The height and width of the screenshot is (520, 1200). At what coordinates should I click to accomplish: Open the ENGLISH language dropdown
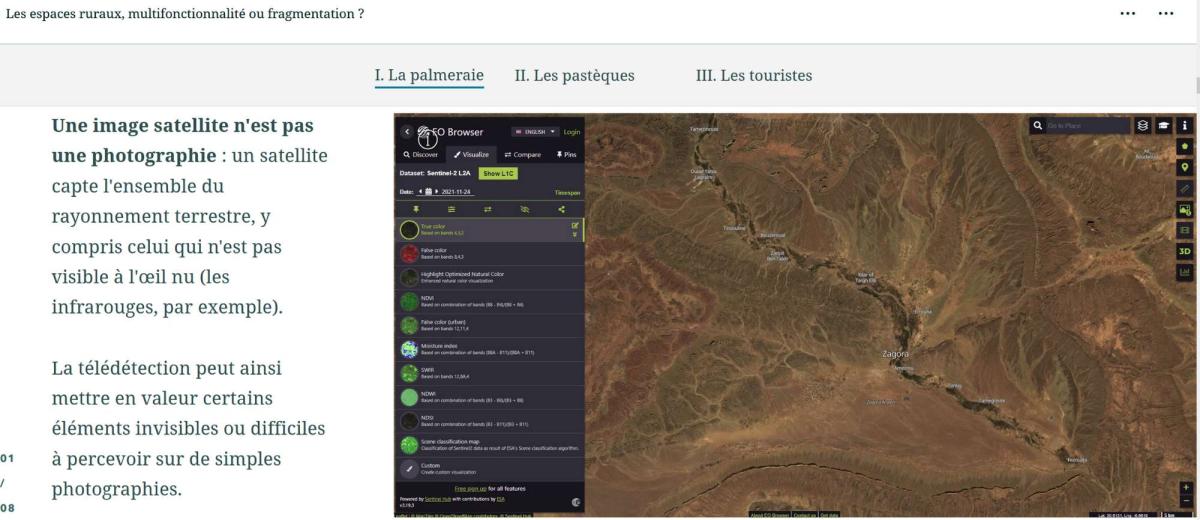click(x=535, y=132)
